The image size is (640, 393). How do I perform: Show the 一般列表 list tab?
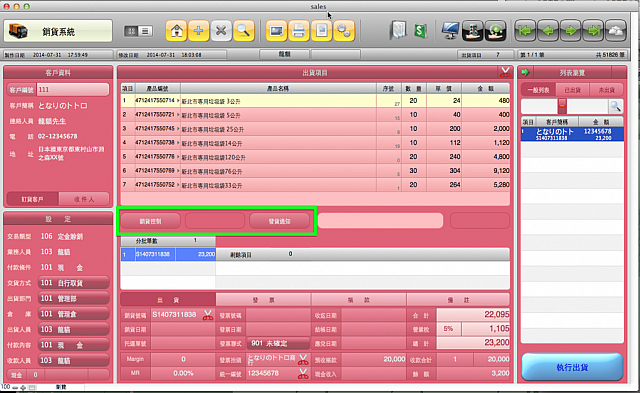point(538,90)
